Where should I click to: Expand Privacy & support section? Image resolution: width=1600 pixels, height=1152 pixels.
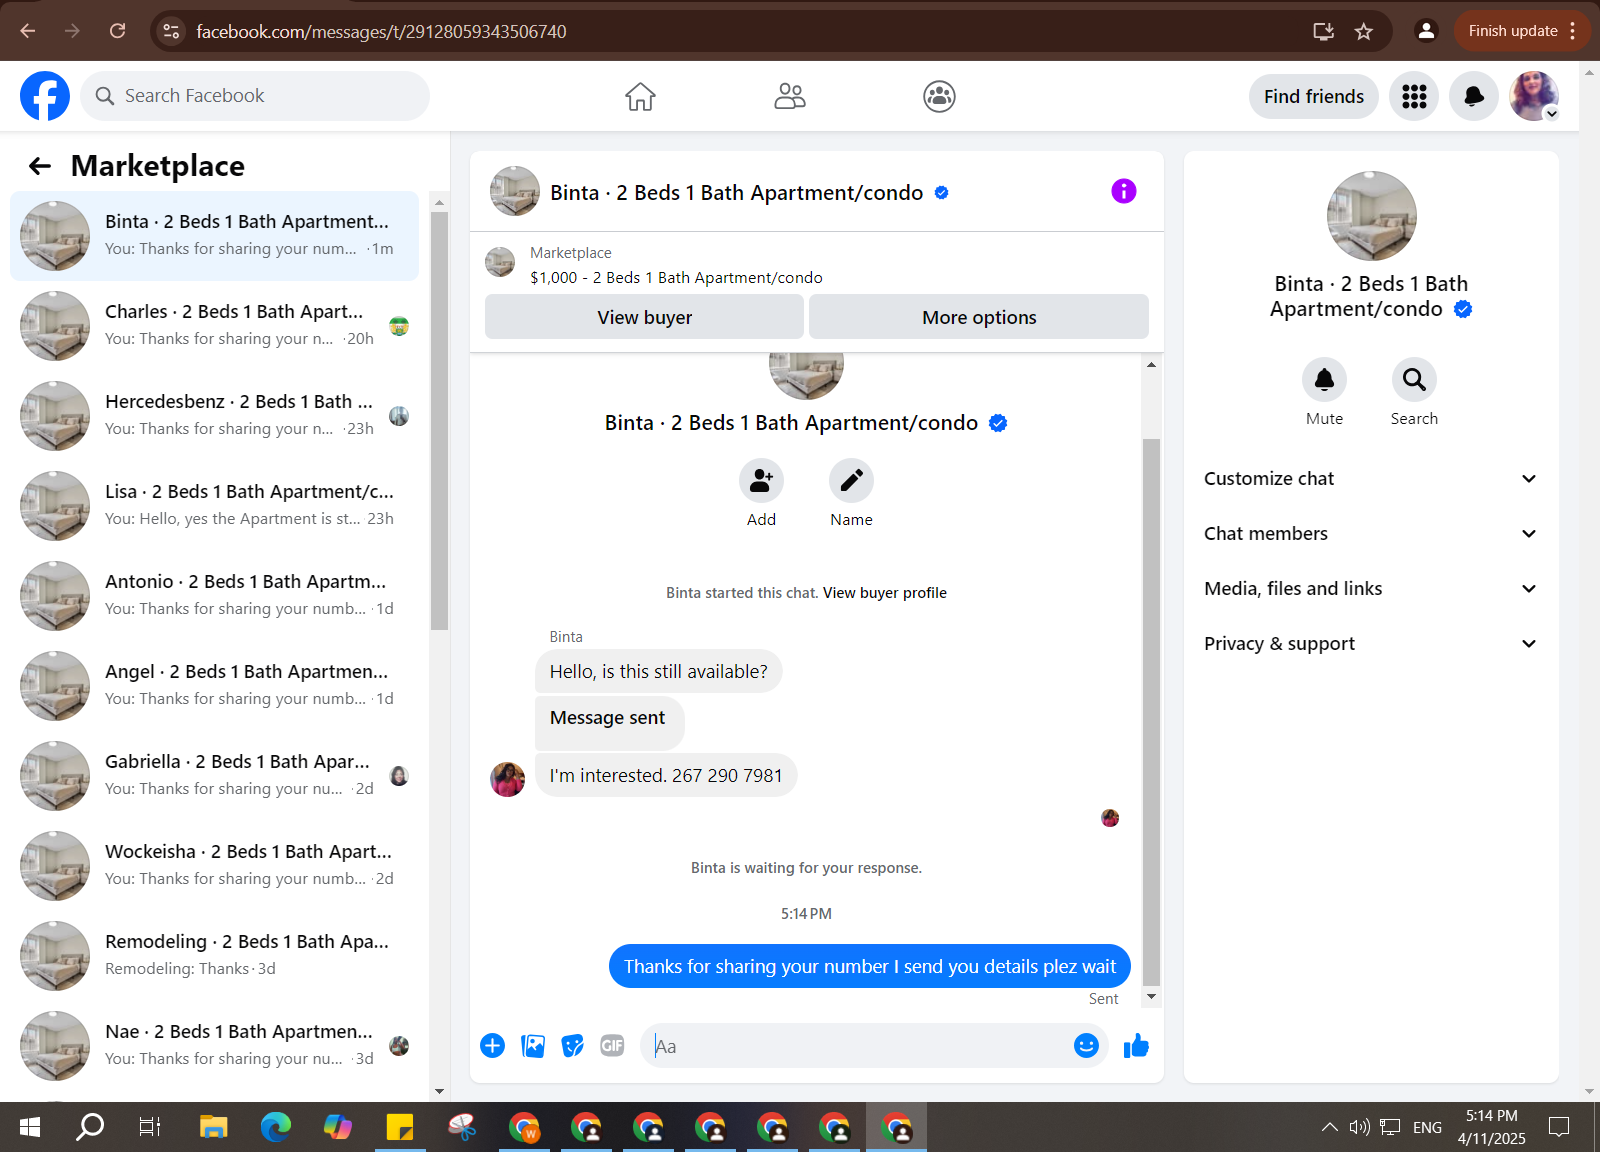(x=1370, y=644)
